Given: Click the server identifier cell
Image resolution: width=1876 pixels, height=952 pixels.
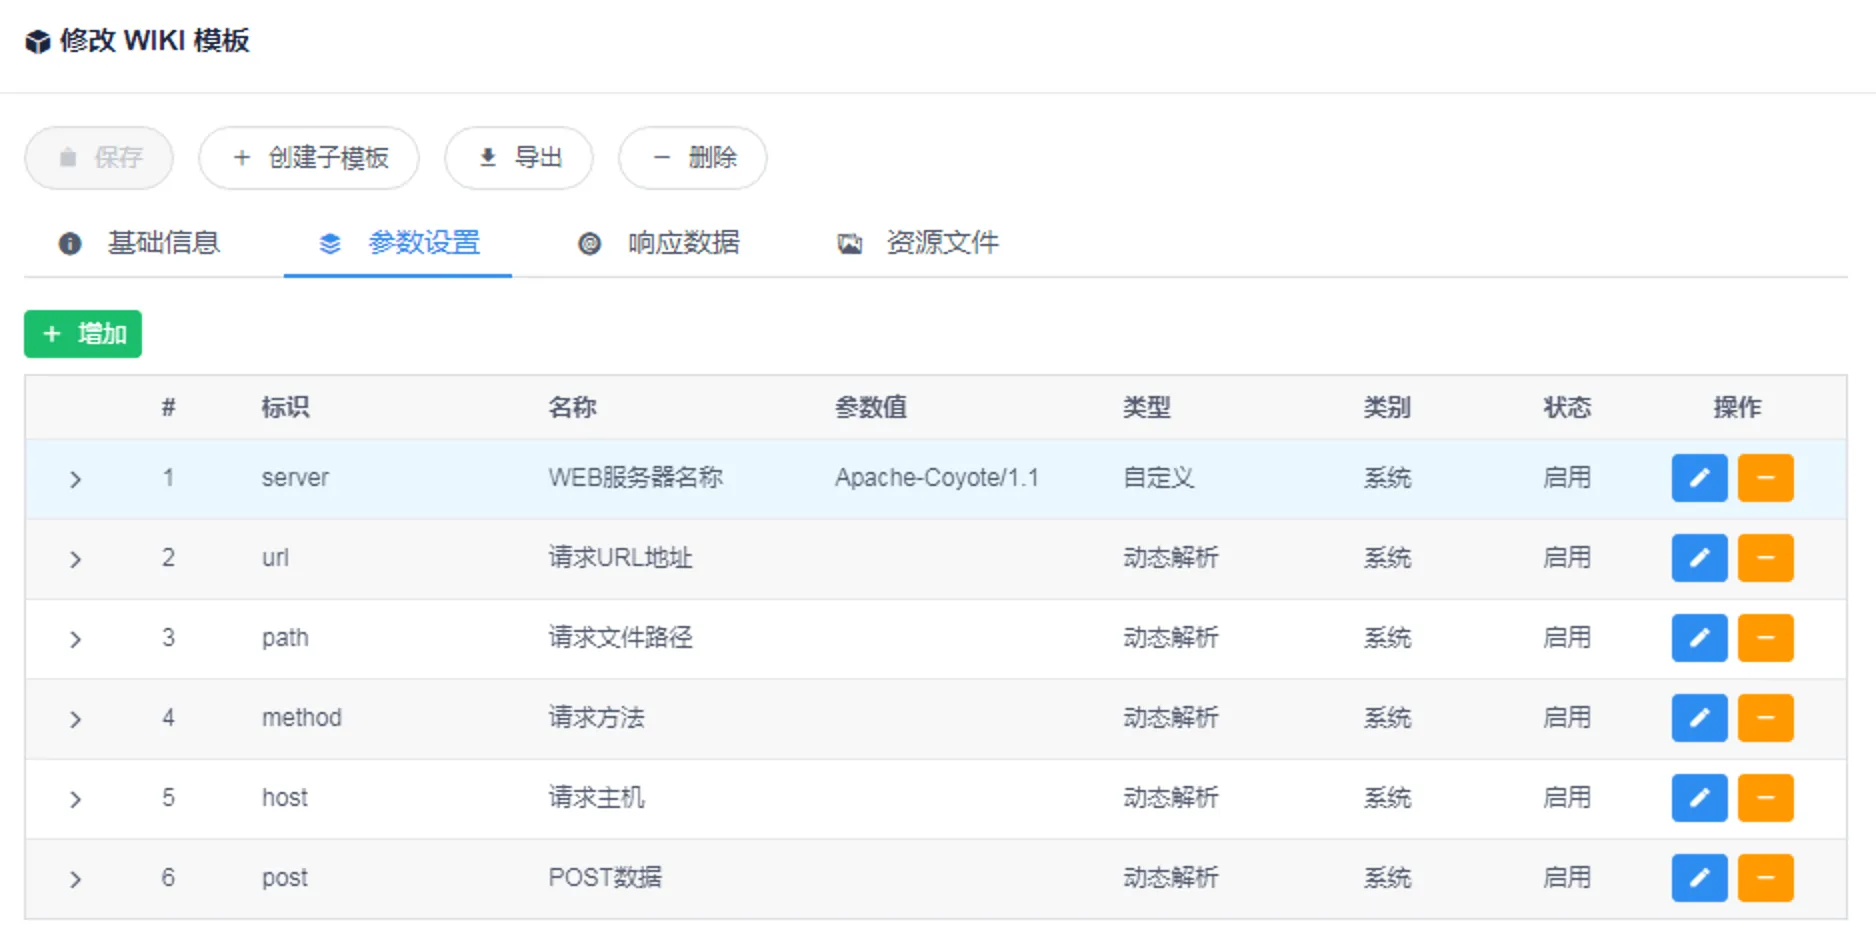Looking at the screenshot, I should [295, 478].
